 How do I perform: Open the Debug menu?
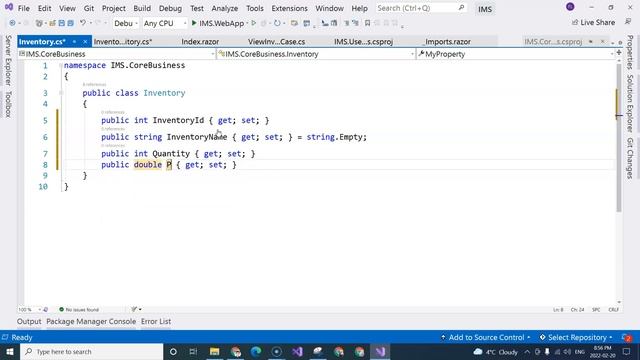coord(170,8)
